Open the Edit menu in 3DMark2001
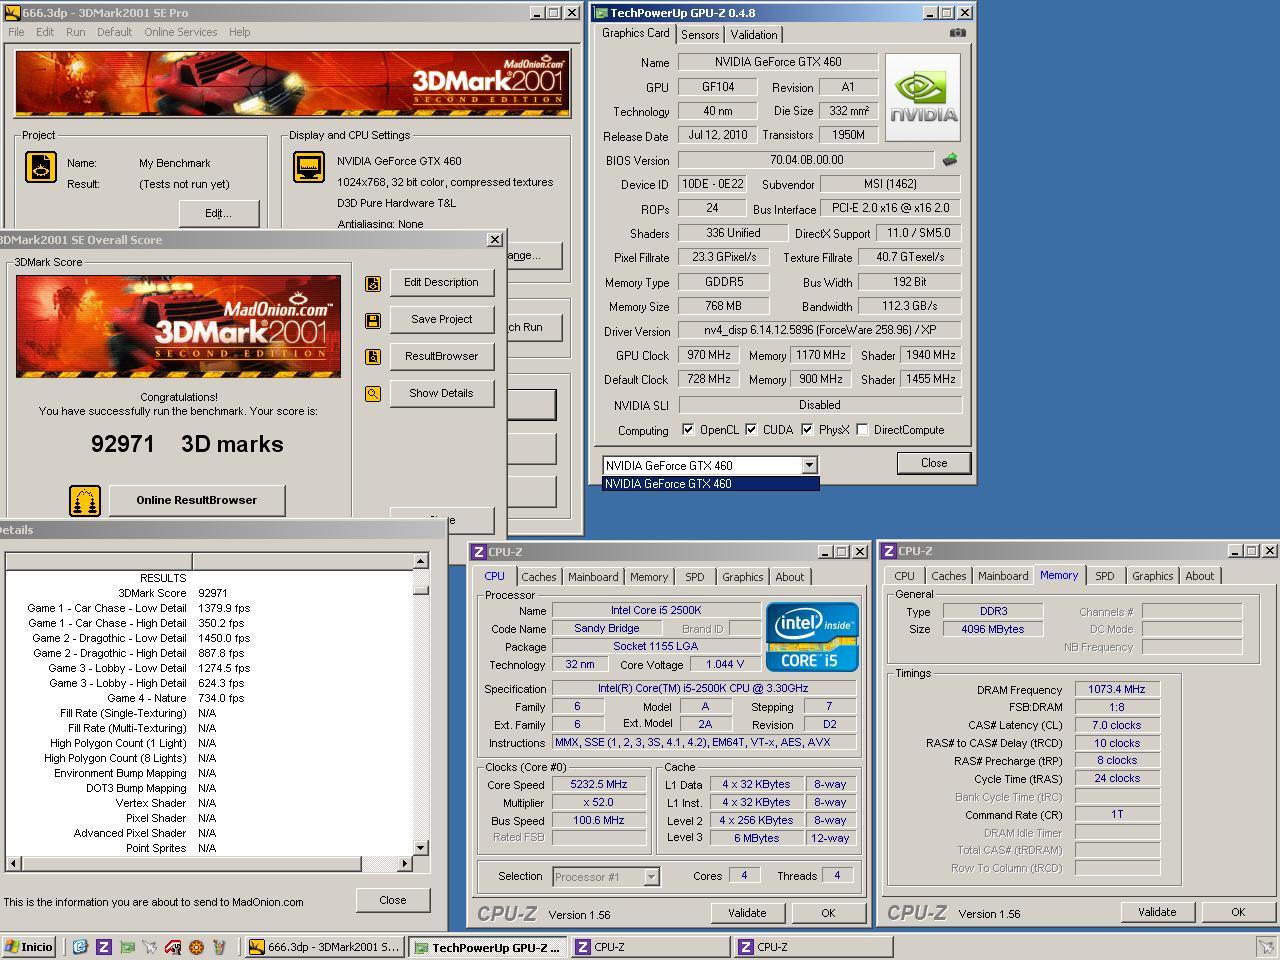Screen dimensions: 1280x960 click(x=45, y=32)
